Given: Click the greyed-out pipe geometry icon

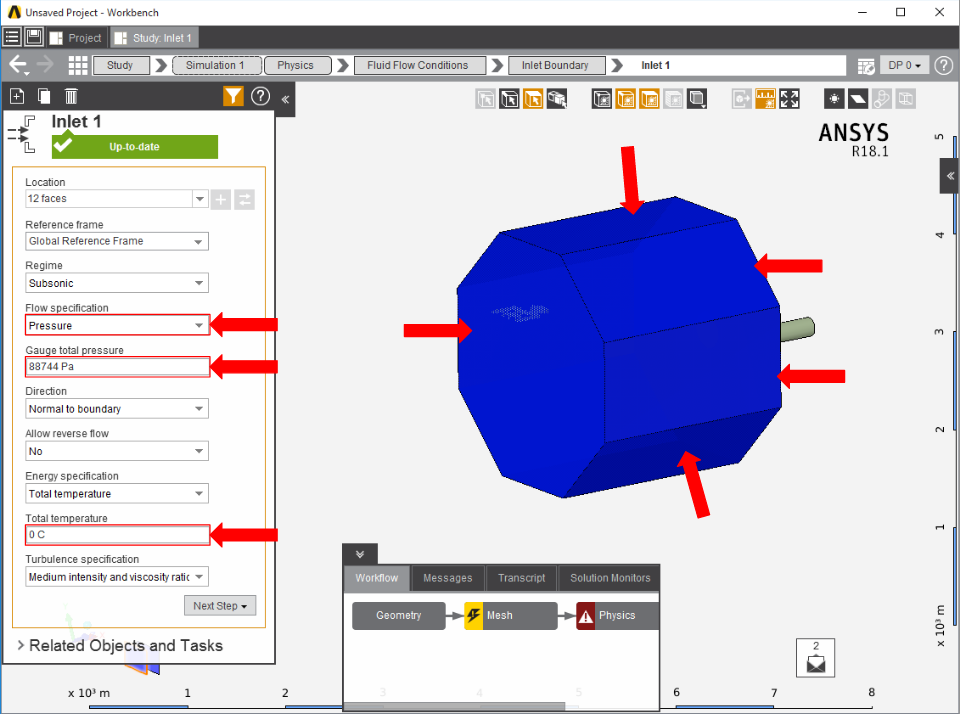Looking at the screenshot, I should [882, 99].
